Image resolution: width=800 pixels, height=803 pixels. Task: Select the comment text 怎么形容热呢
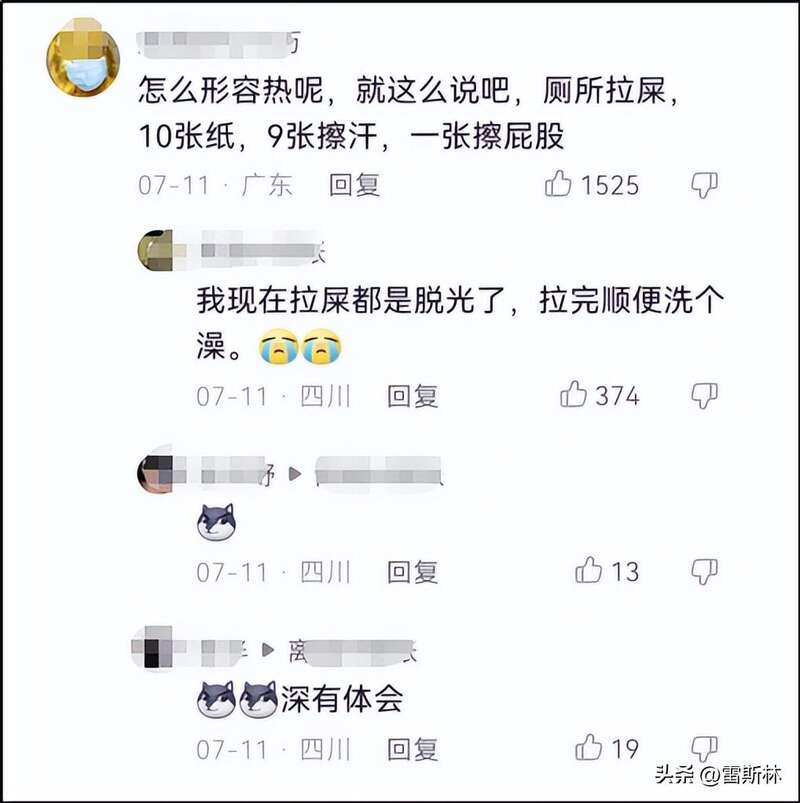231,90
